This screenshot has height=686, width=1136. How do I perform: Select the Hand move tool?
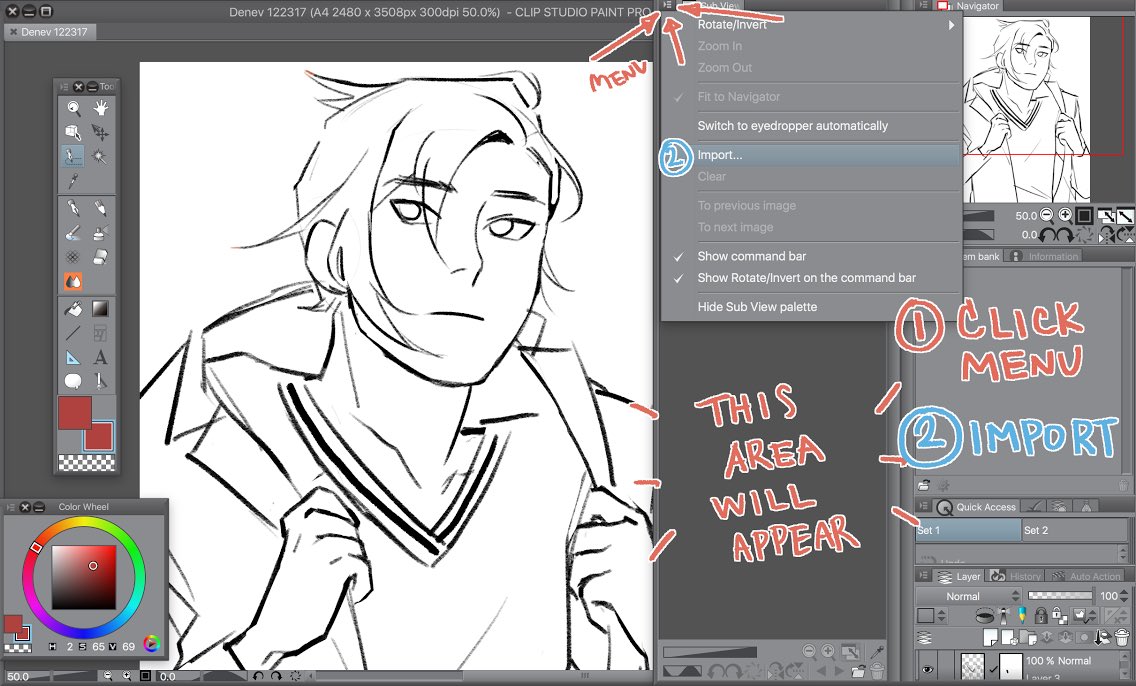tap(100, 109)
